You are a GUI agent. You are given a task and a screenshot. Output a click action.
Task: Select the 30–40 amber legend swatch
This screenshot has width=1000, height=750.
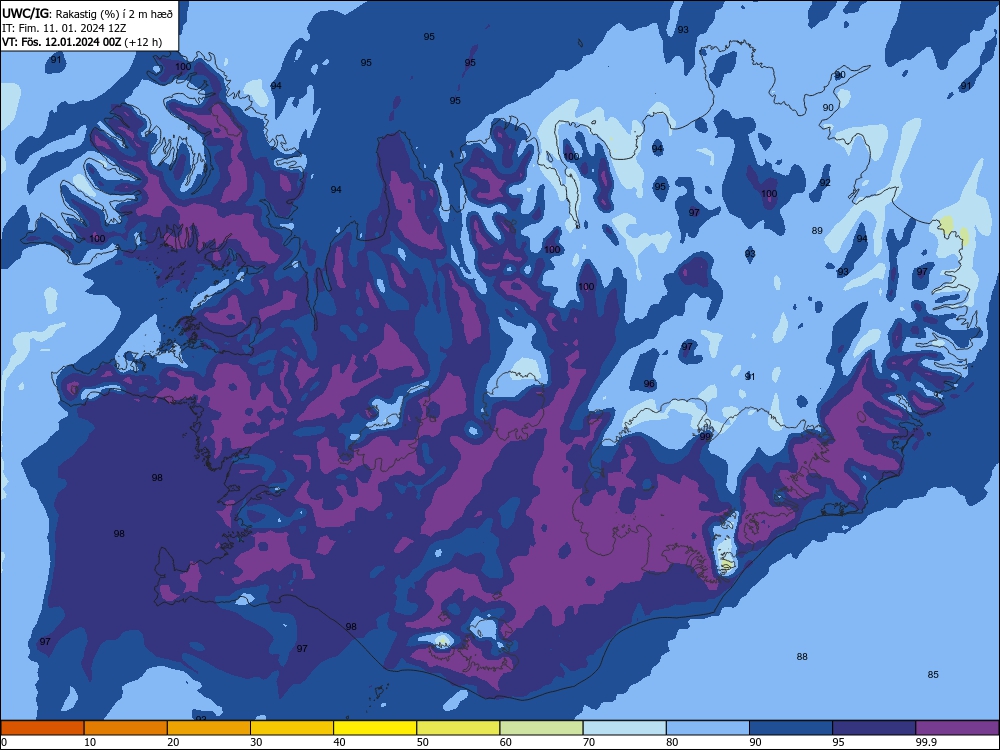[x=292, y=728]
